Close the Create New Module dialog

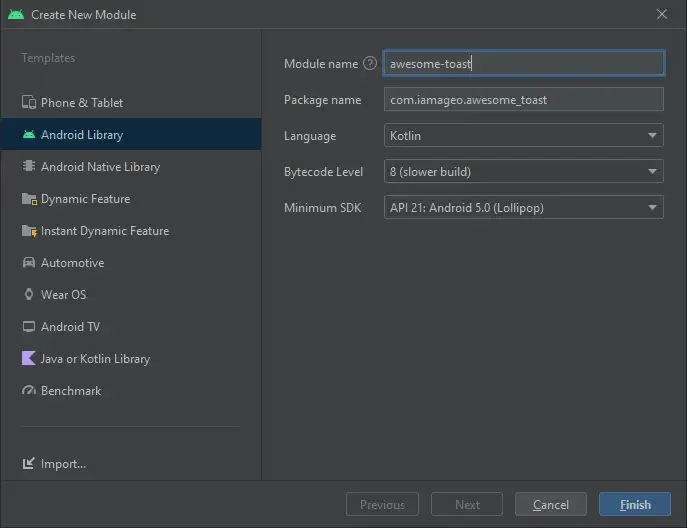point(662,14)
